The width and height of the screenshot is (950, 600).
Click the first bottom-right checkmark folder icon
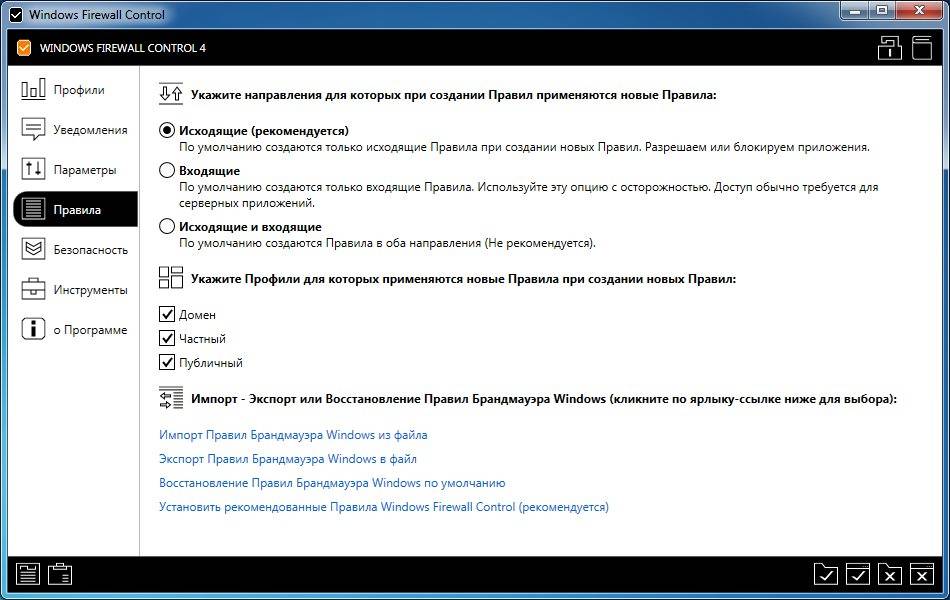826,573
